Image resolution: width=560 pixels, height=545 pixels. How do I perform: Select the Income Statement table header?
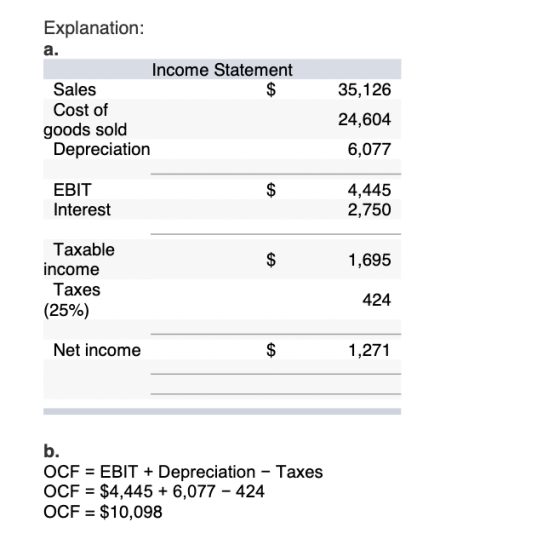point(222,70)
